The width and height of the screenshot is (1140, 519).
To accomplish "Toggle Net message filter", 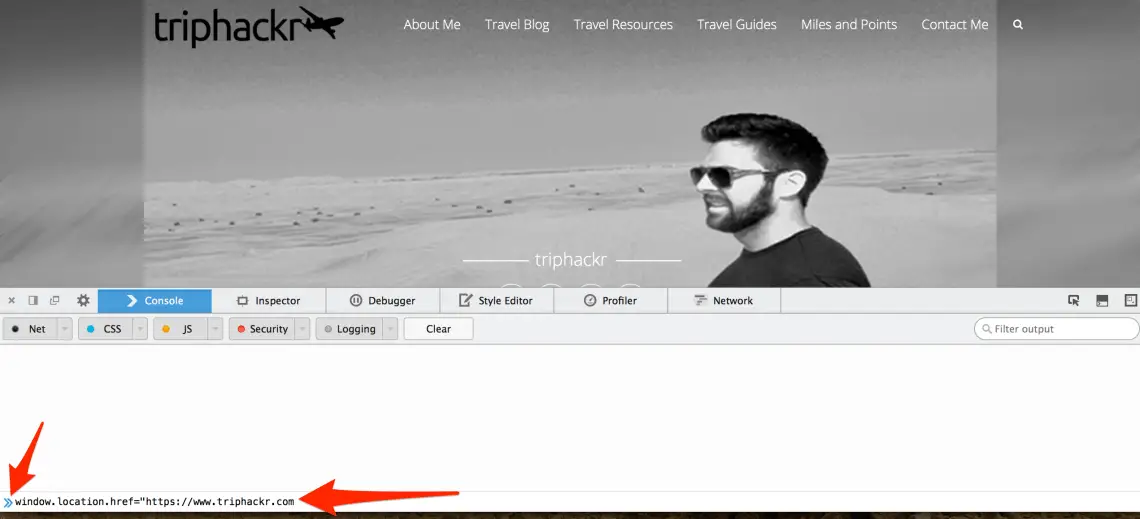I will [x=30, y=329].
